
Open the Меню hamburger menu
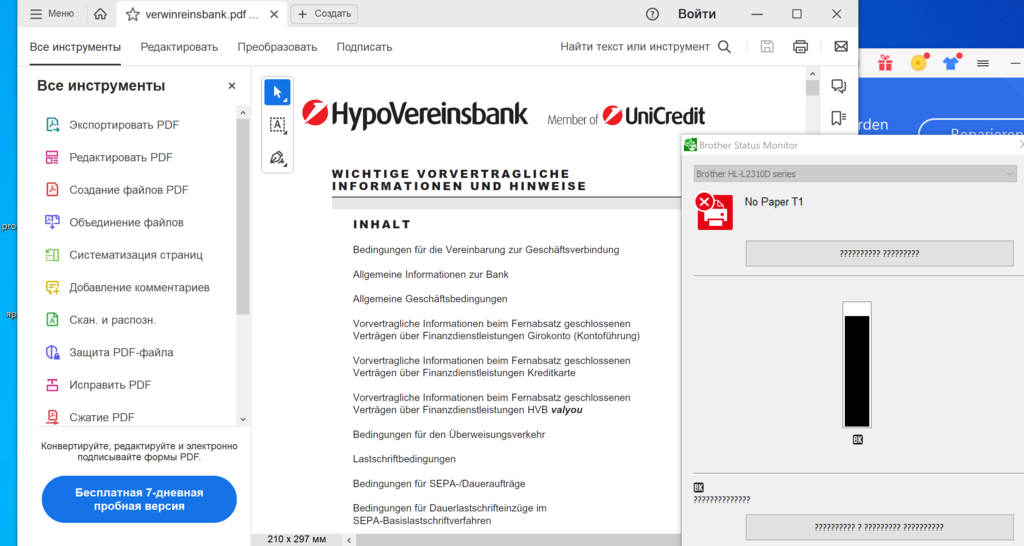pyautogui.click(x=51, y=14)
